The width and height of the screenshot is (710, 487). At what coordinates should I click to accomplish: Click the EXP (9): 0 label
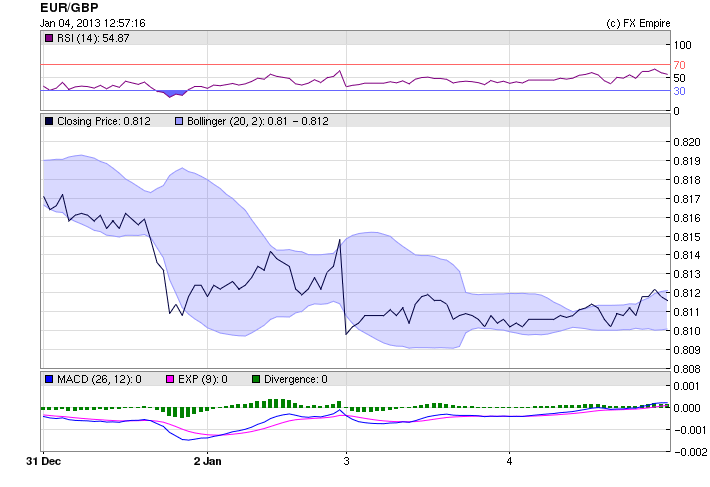(x=203, y=379)
